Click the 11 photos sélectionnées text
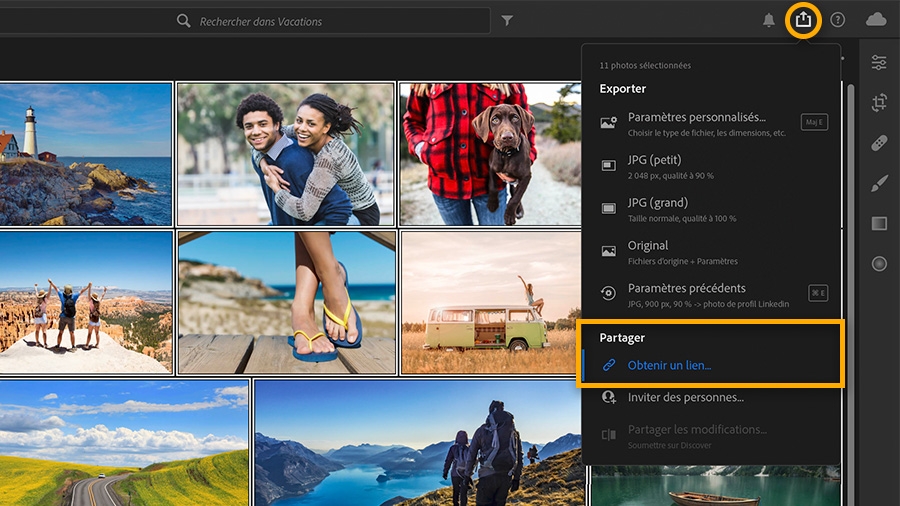The width and height of the screenshot is (900, 506). tap(645, 65)
